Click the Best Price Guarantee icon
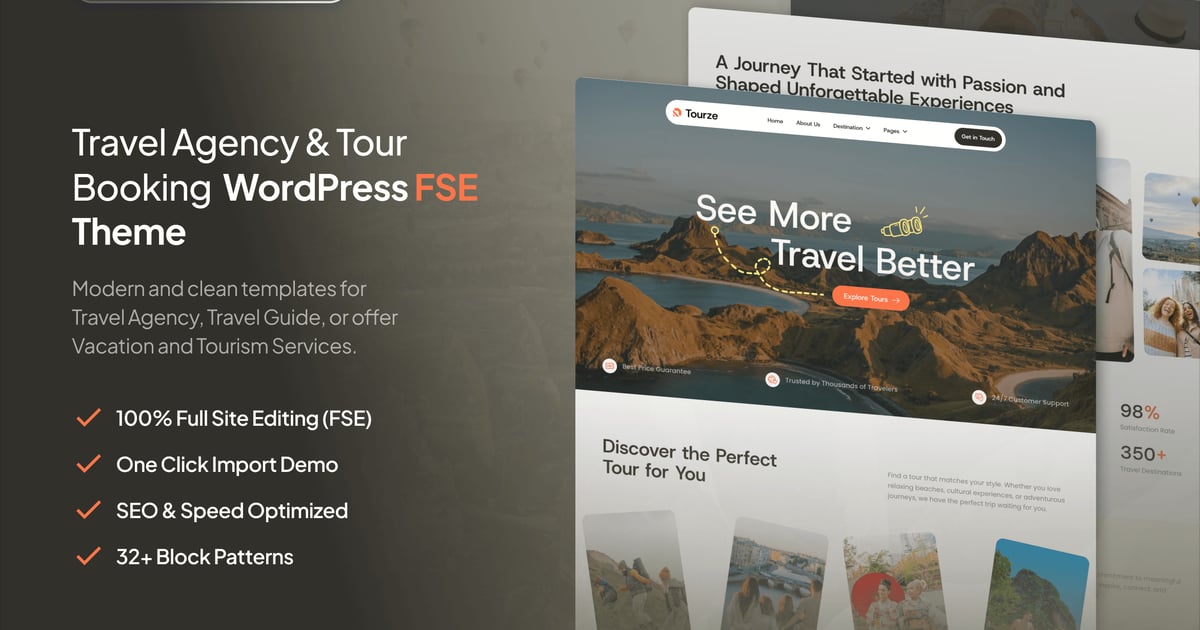This screenshot has height=630, width=1200. coord(609,366)
